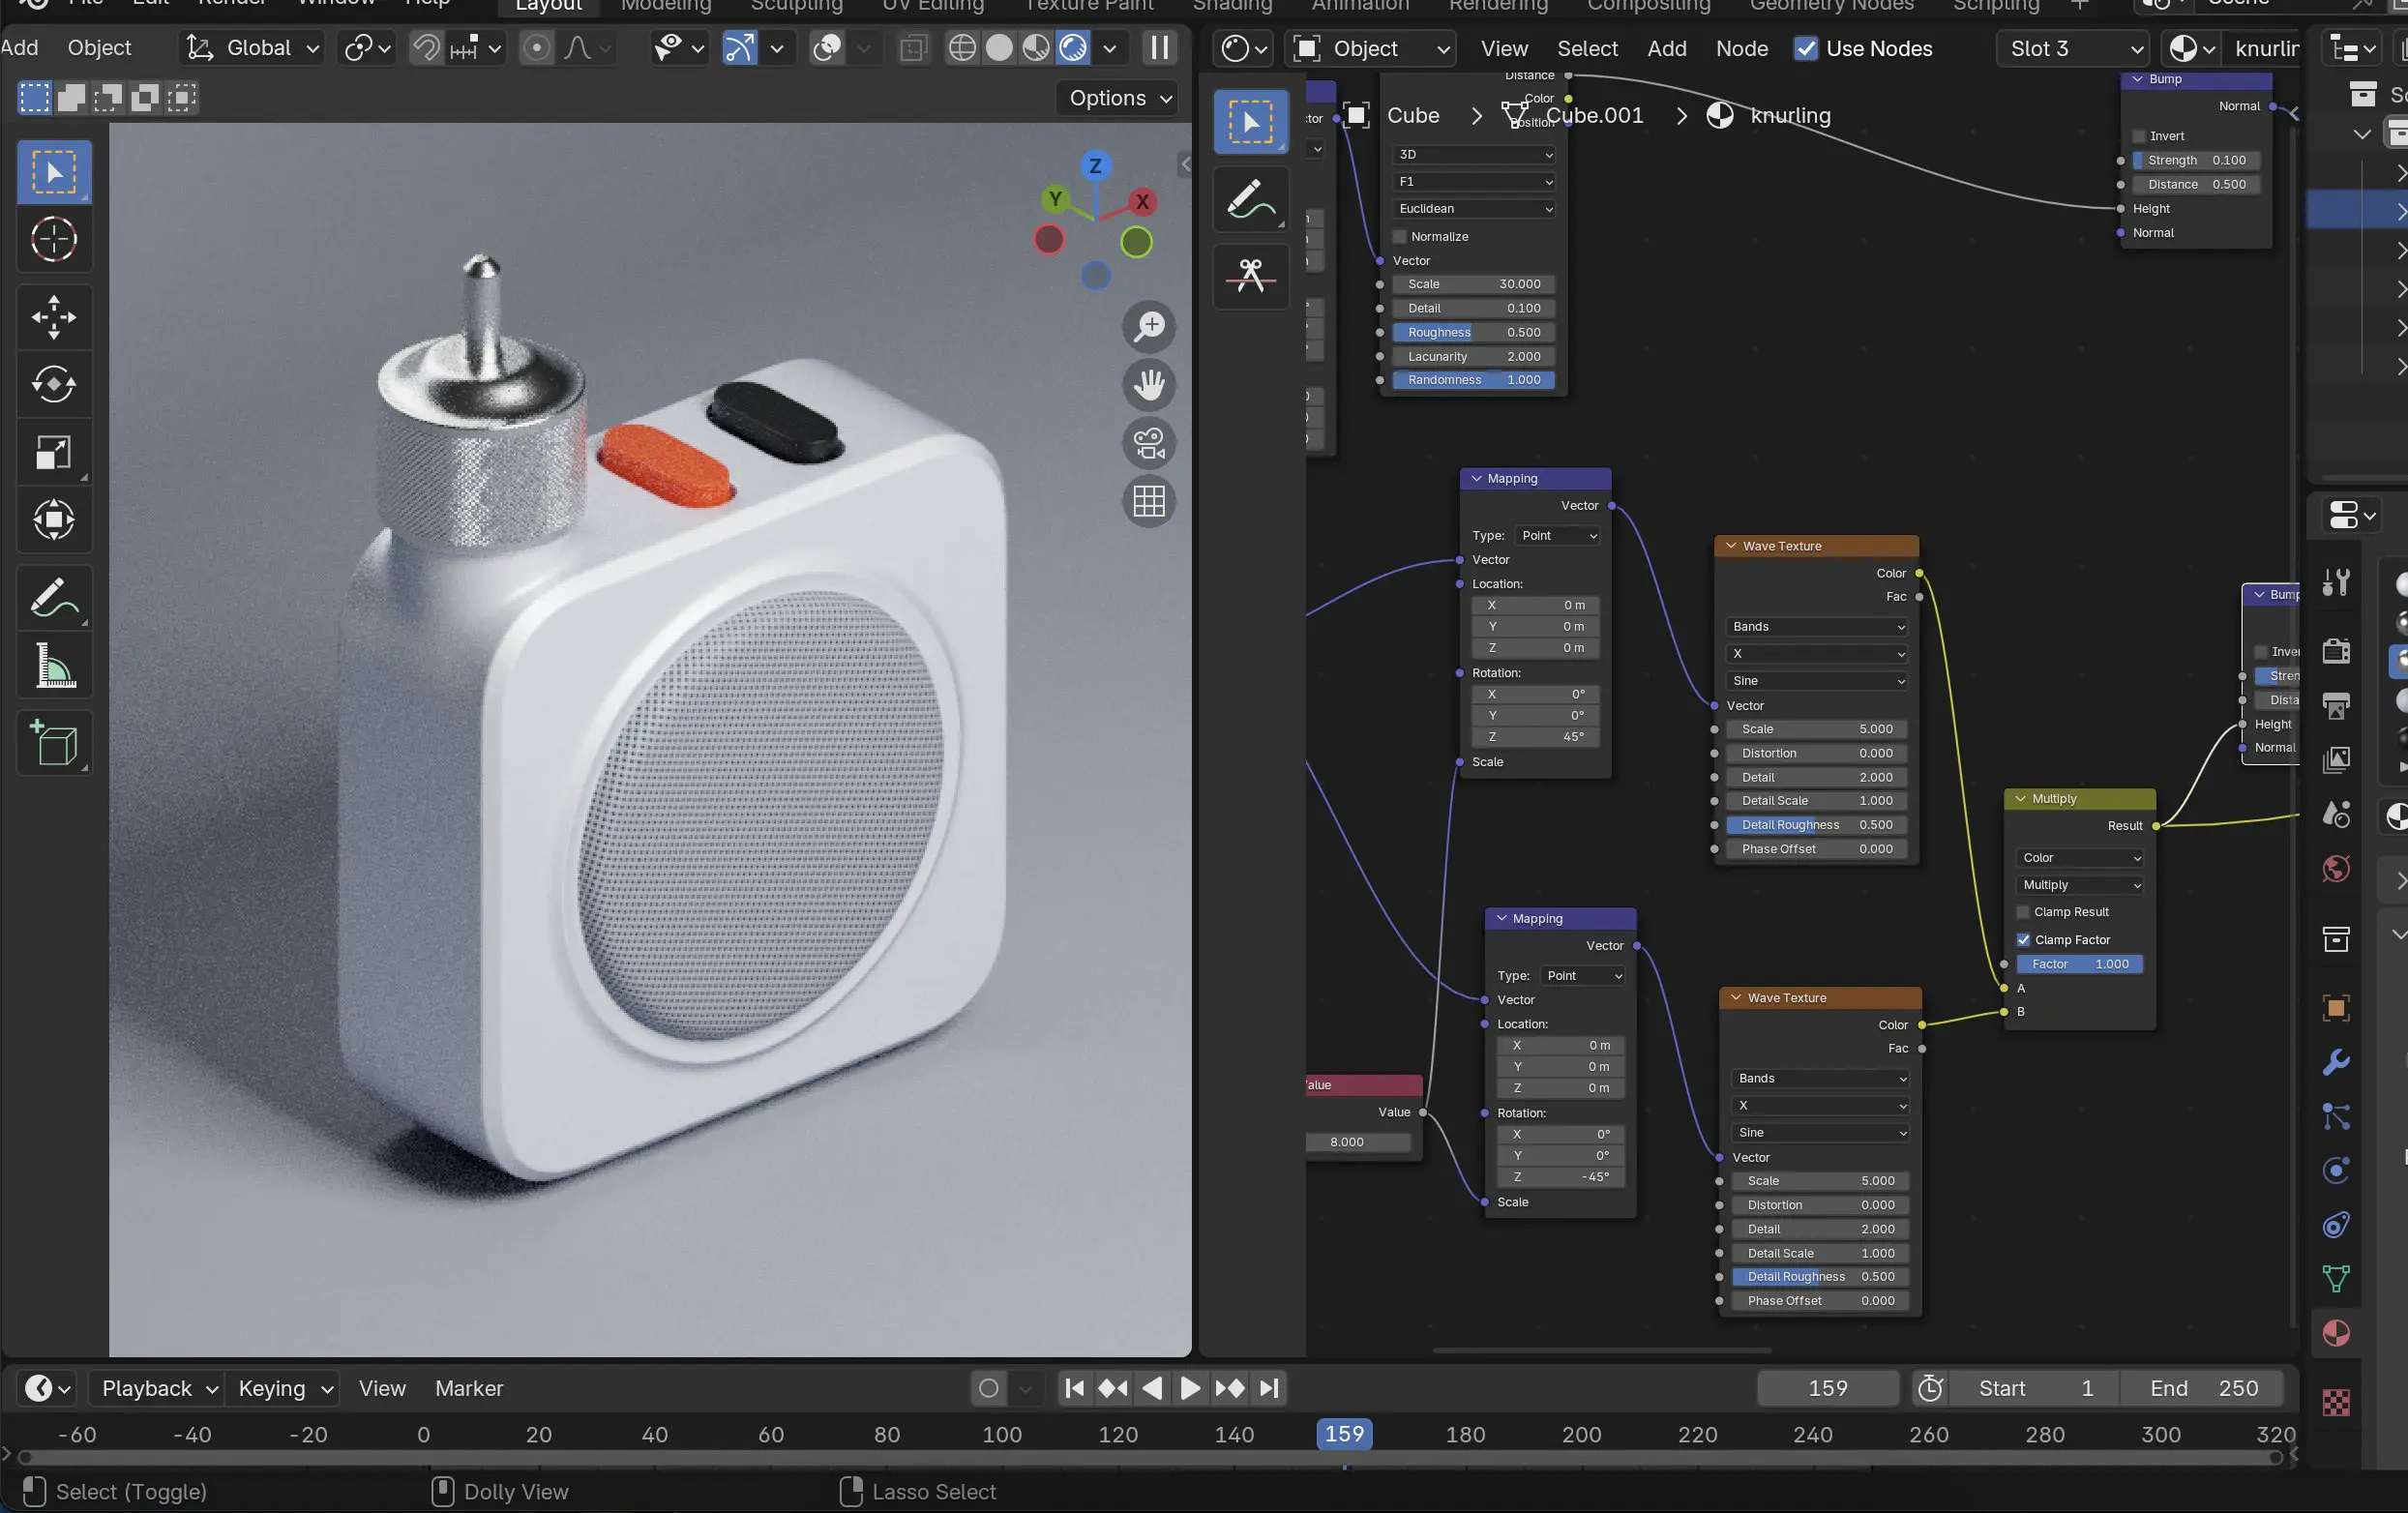The height and width of the screenshot is (1513, 2408).
Task: Collapse the upper Mapping node
Action: (x=1476, y=479)
